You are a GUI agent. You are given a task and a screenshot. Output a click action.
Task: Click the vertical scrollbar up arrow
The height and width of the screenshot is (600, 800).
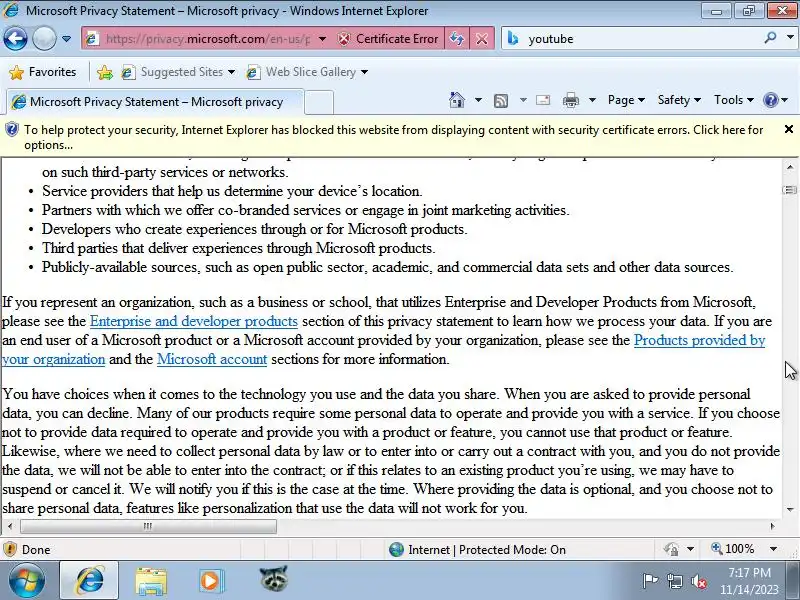790,167
